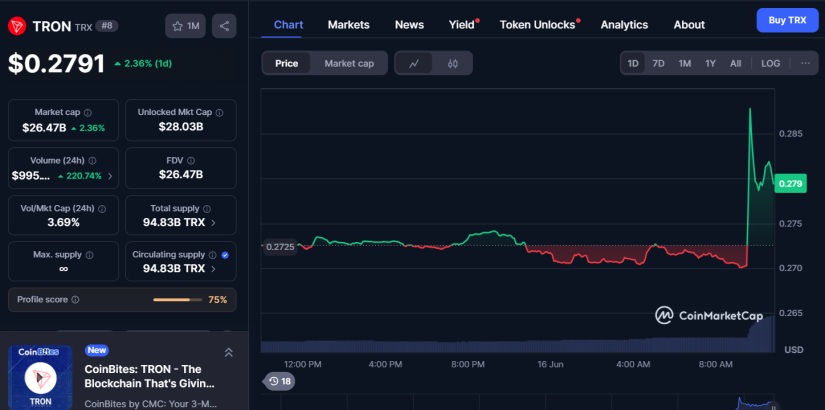Click the Market cap info icon
This screenshot has height=410, width=825.
tap(88, 113)
